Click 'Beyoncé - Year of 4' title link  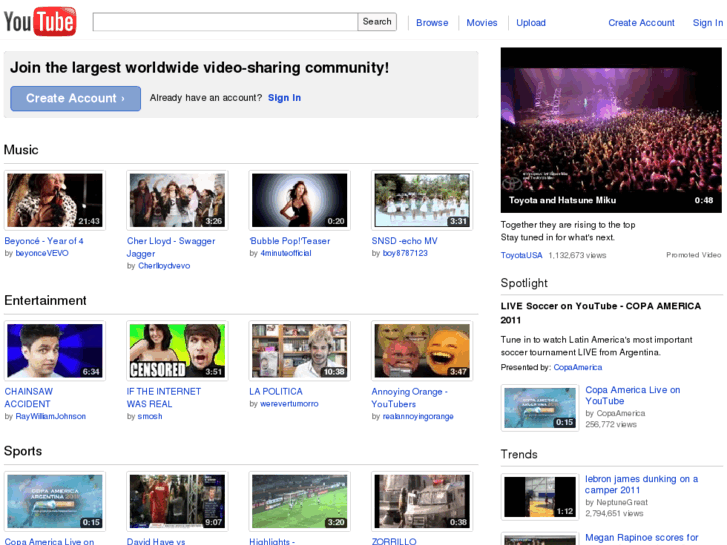coord(44,241)
